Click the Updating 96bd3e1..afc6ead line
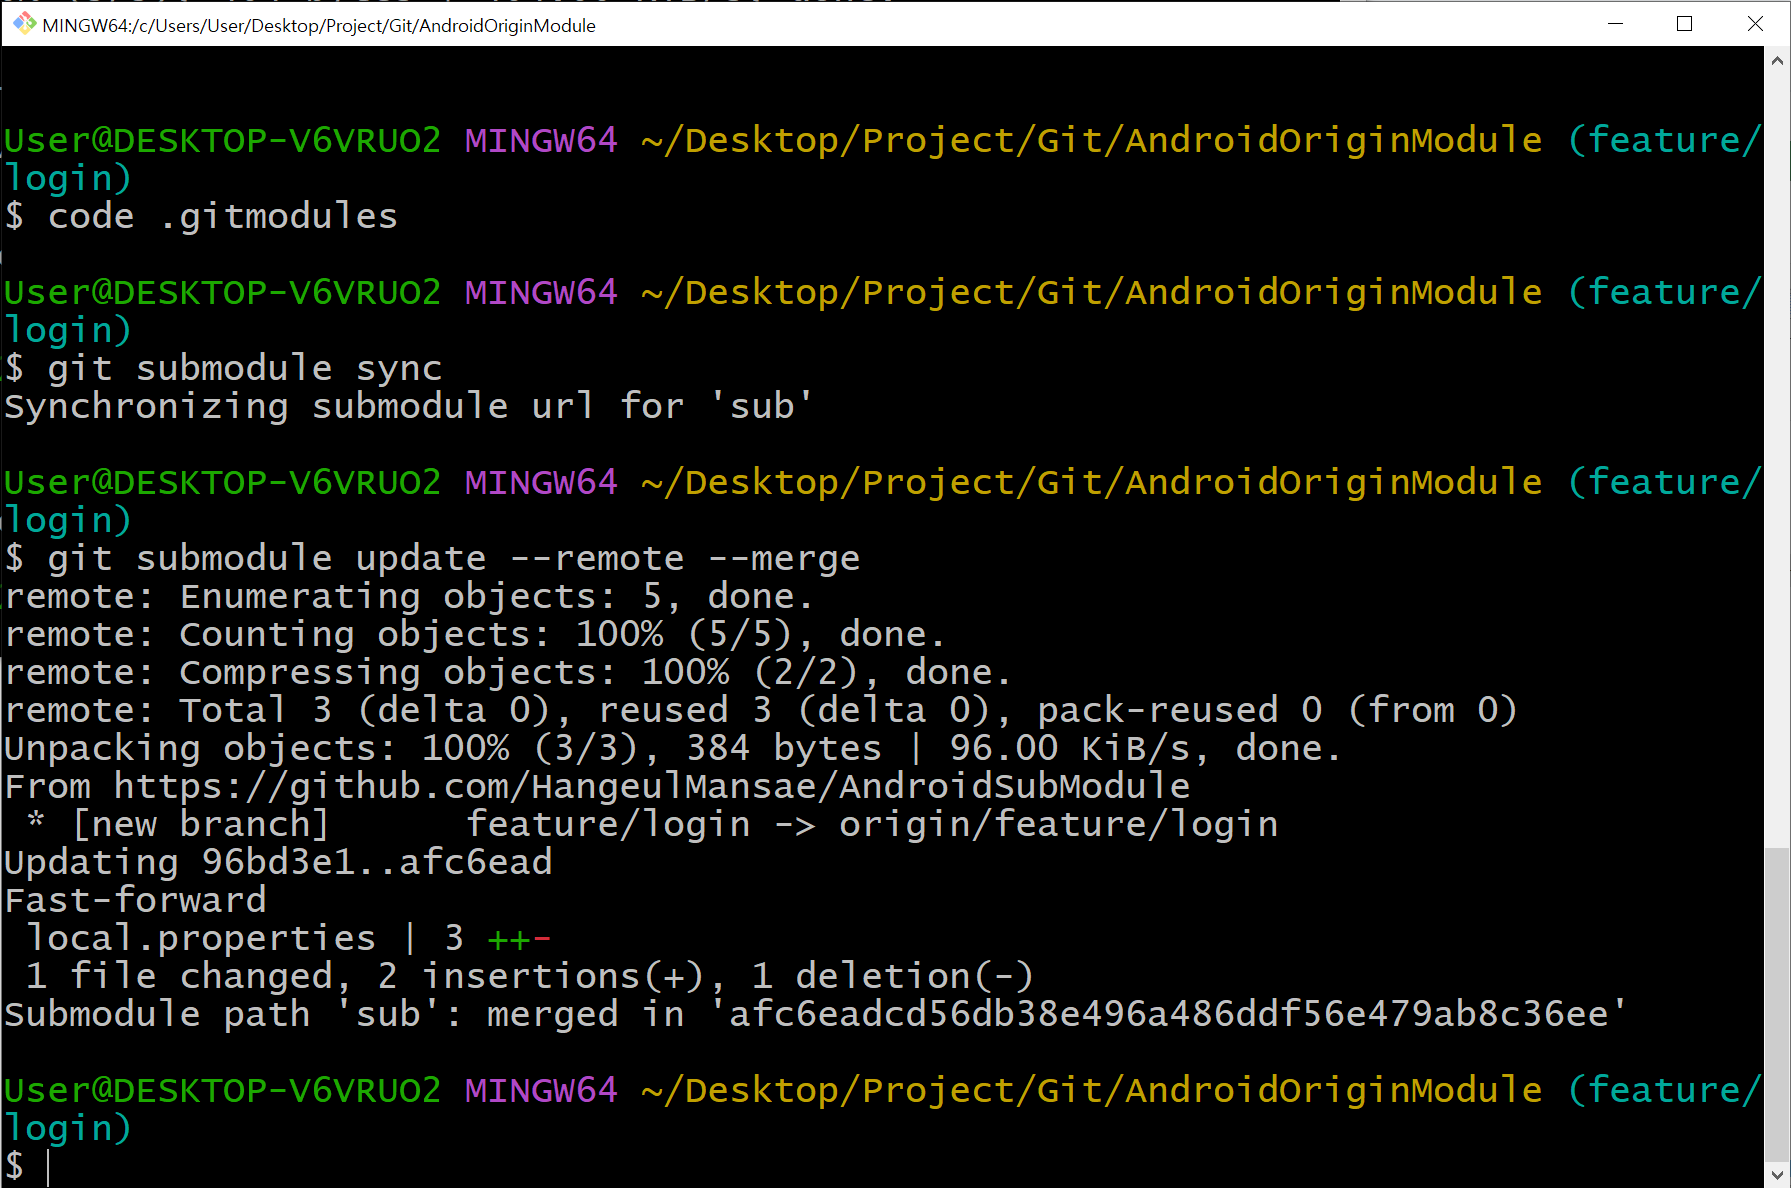This screenshot has height=1188, width=1791. [277, 861]
